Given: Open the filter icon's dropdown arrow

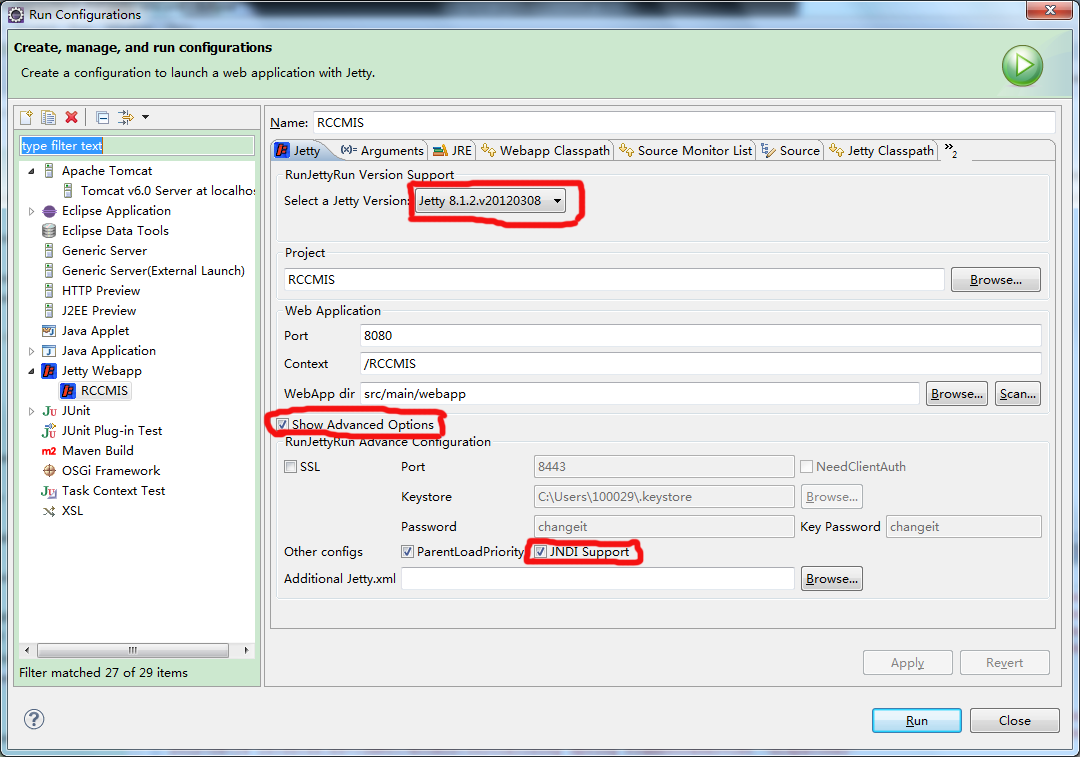Looking at the screenshot, I should click(145, 117).
